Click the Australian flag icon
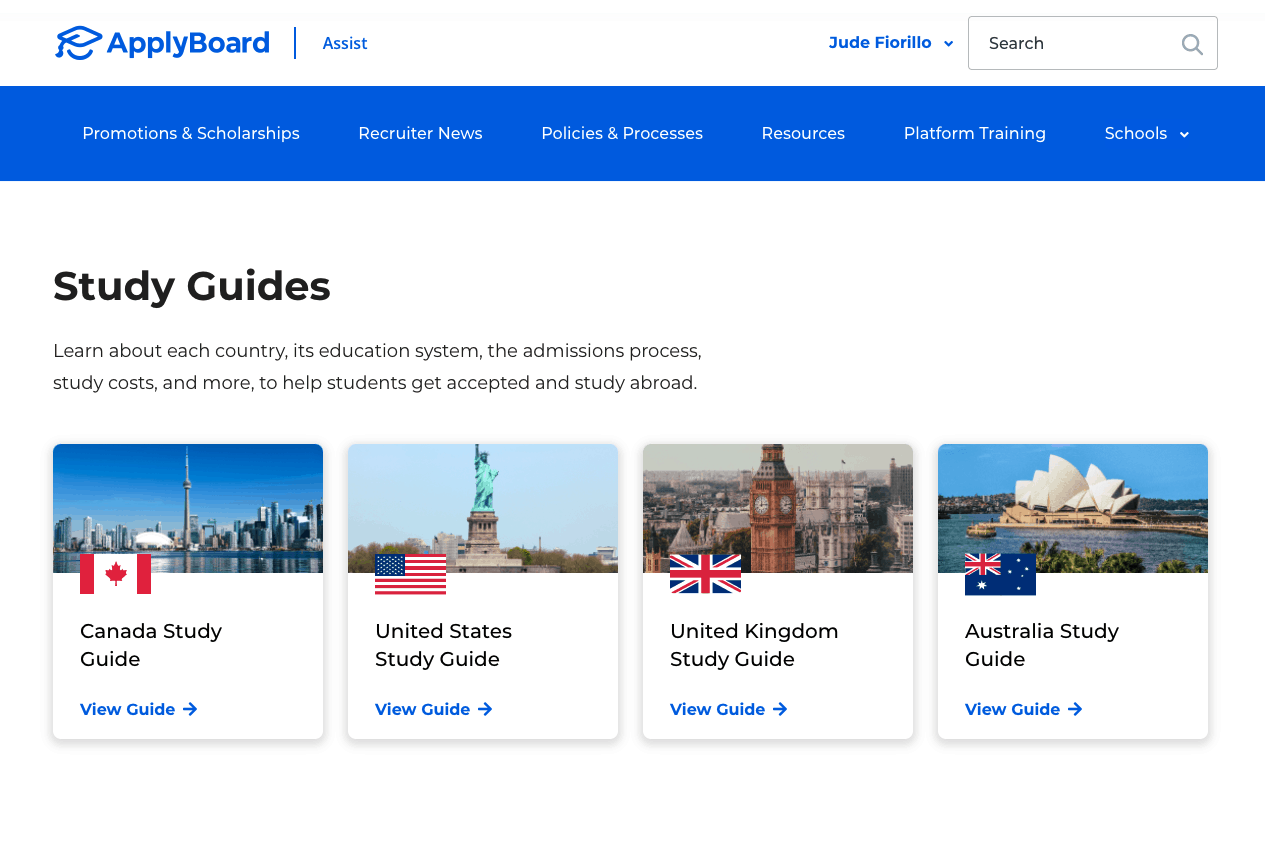Image resolution: width=1265 pixels, height=848 pixels. [x=1000, y=574]
